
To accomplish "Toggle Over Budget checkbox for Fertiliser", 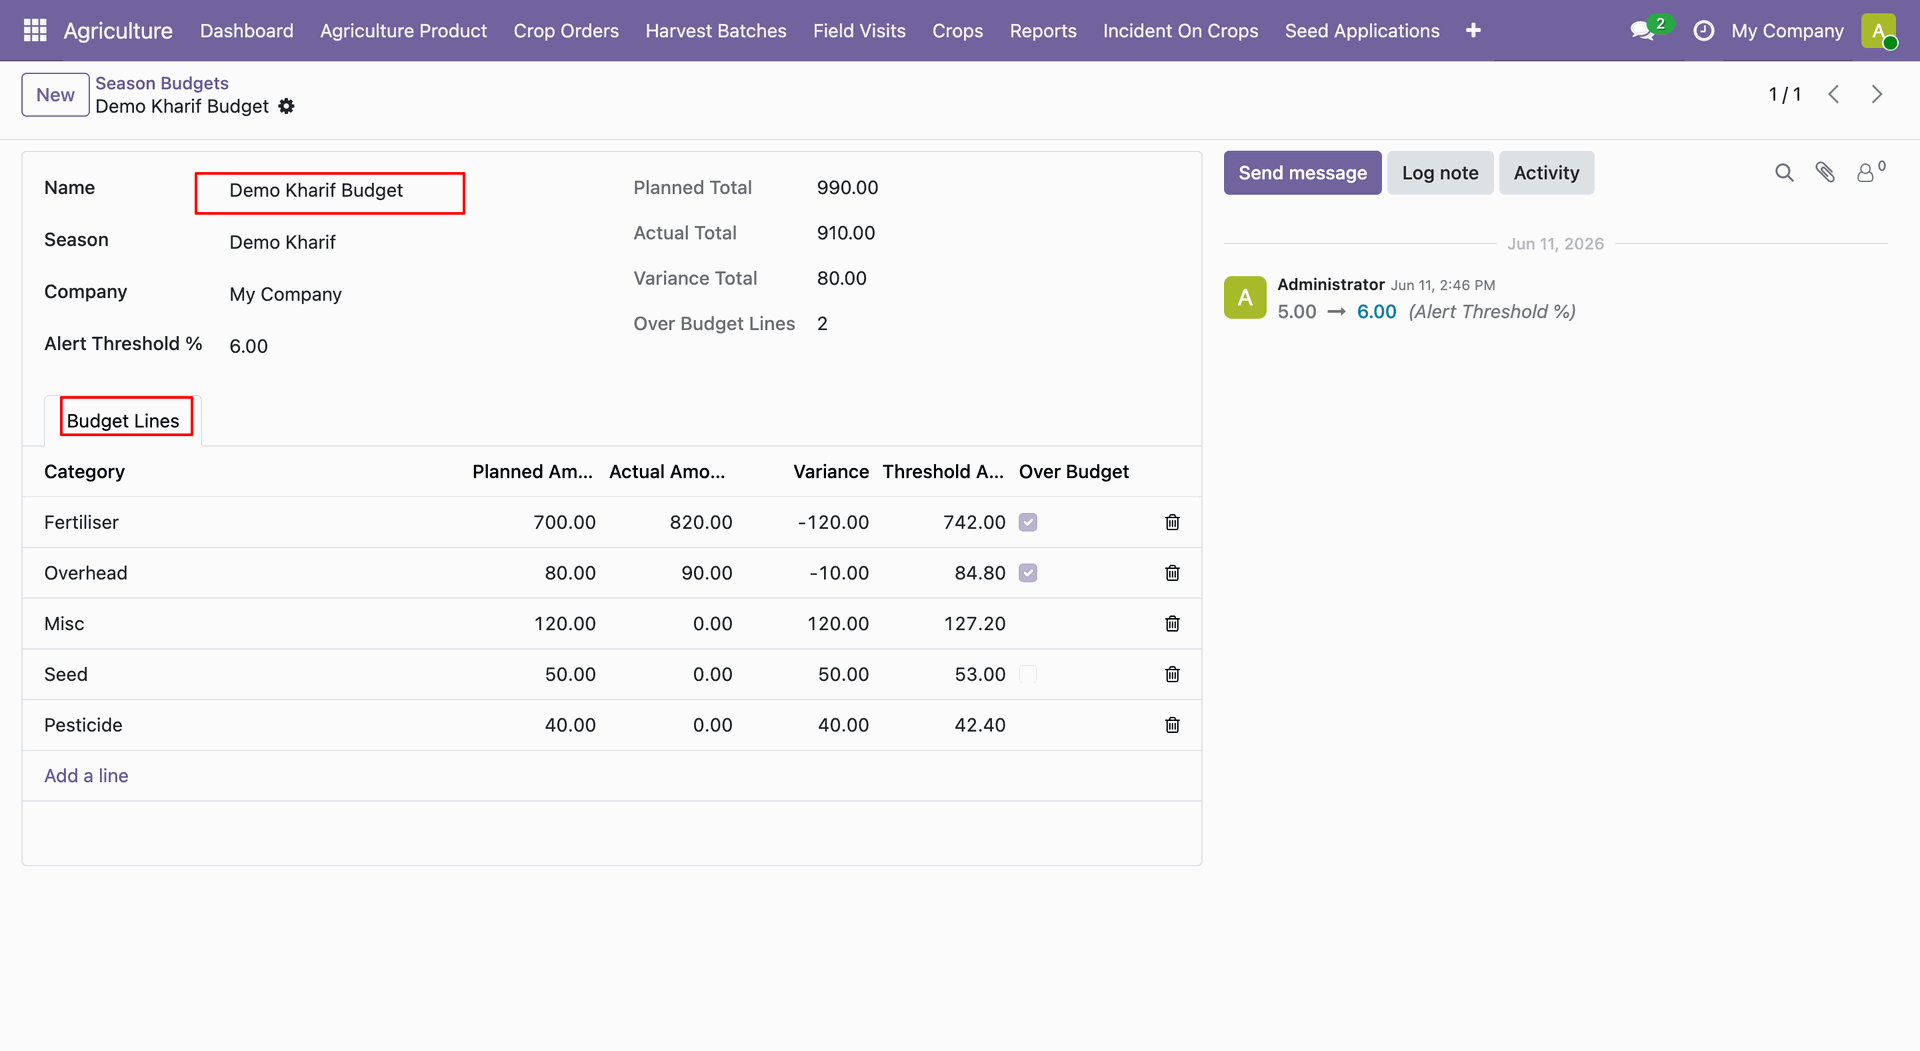I will [1028, 522].
